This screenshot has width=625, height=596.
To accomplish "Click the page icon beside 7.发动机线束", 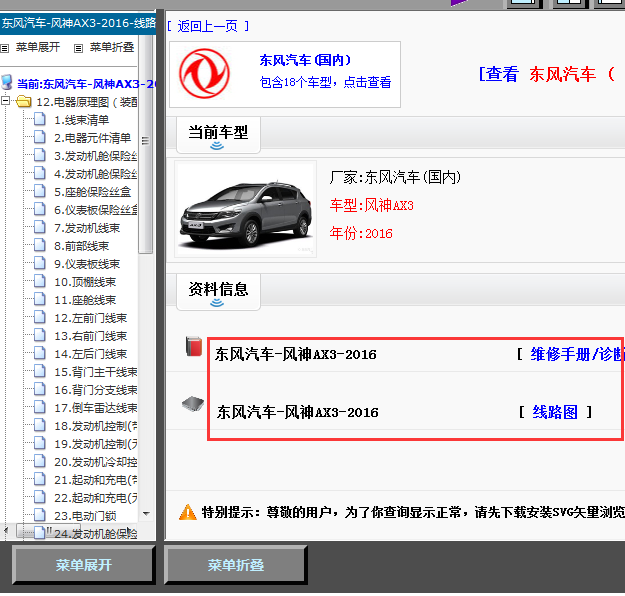I will pos(39,227).
